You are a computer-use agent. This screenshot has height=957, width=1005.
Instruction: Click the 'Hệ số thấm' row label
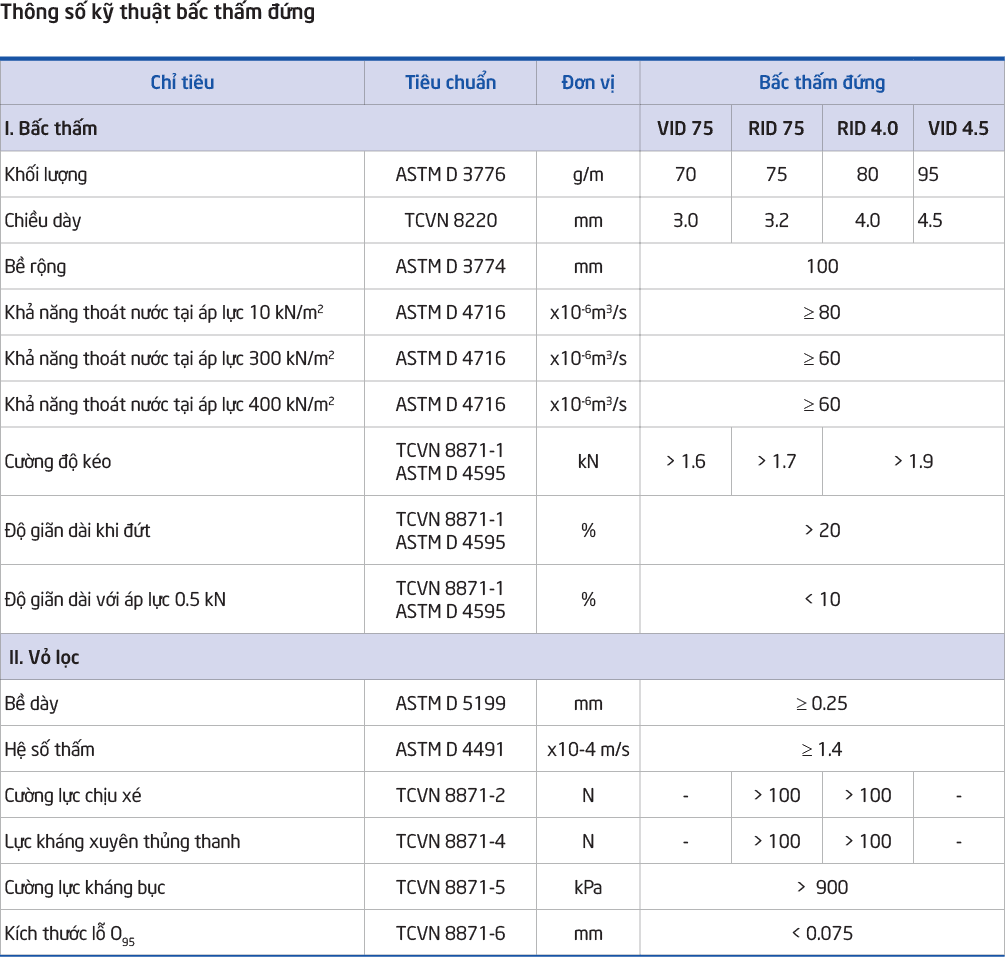coord(50,750)
